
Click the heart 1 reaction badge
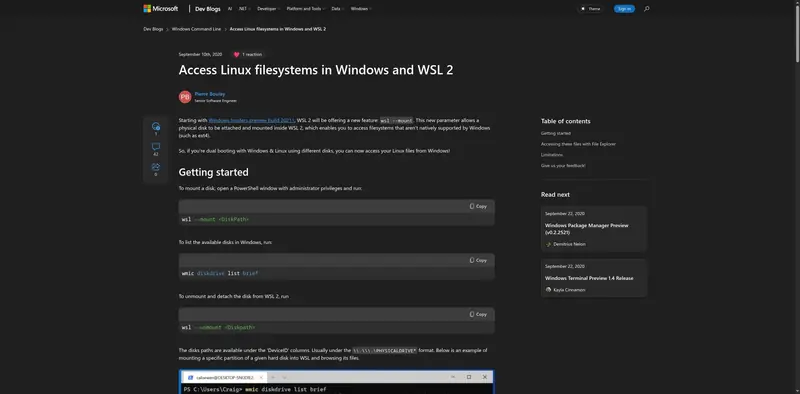[x=247, y=54]
